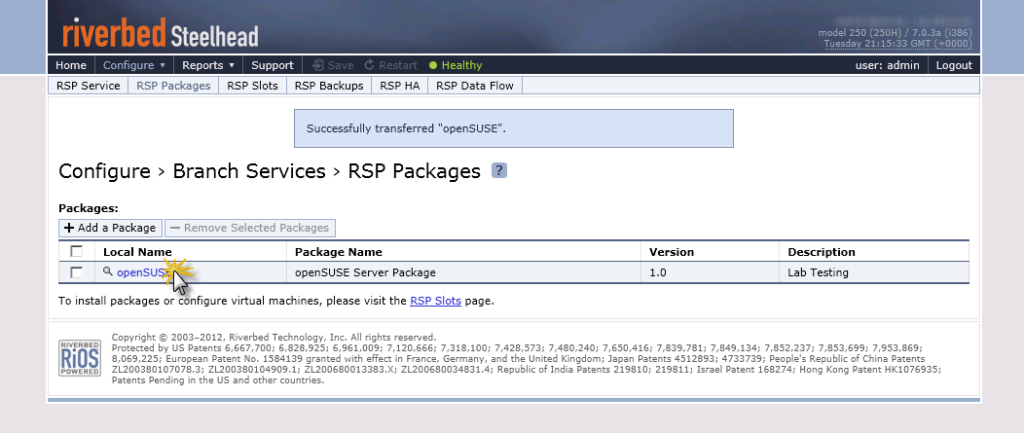Open the RSP Backups tab

(329, 86)
